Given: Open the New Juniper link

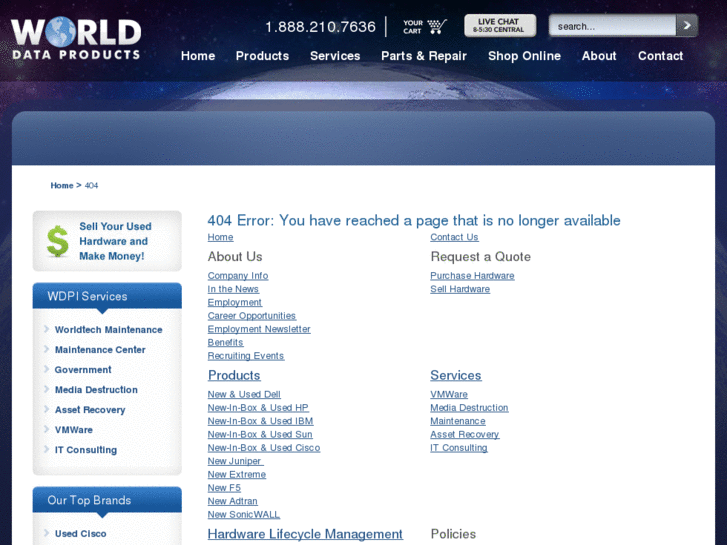Looking at the screenshot, I should click(x=235, y=462).
